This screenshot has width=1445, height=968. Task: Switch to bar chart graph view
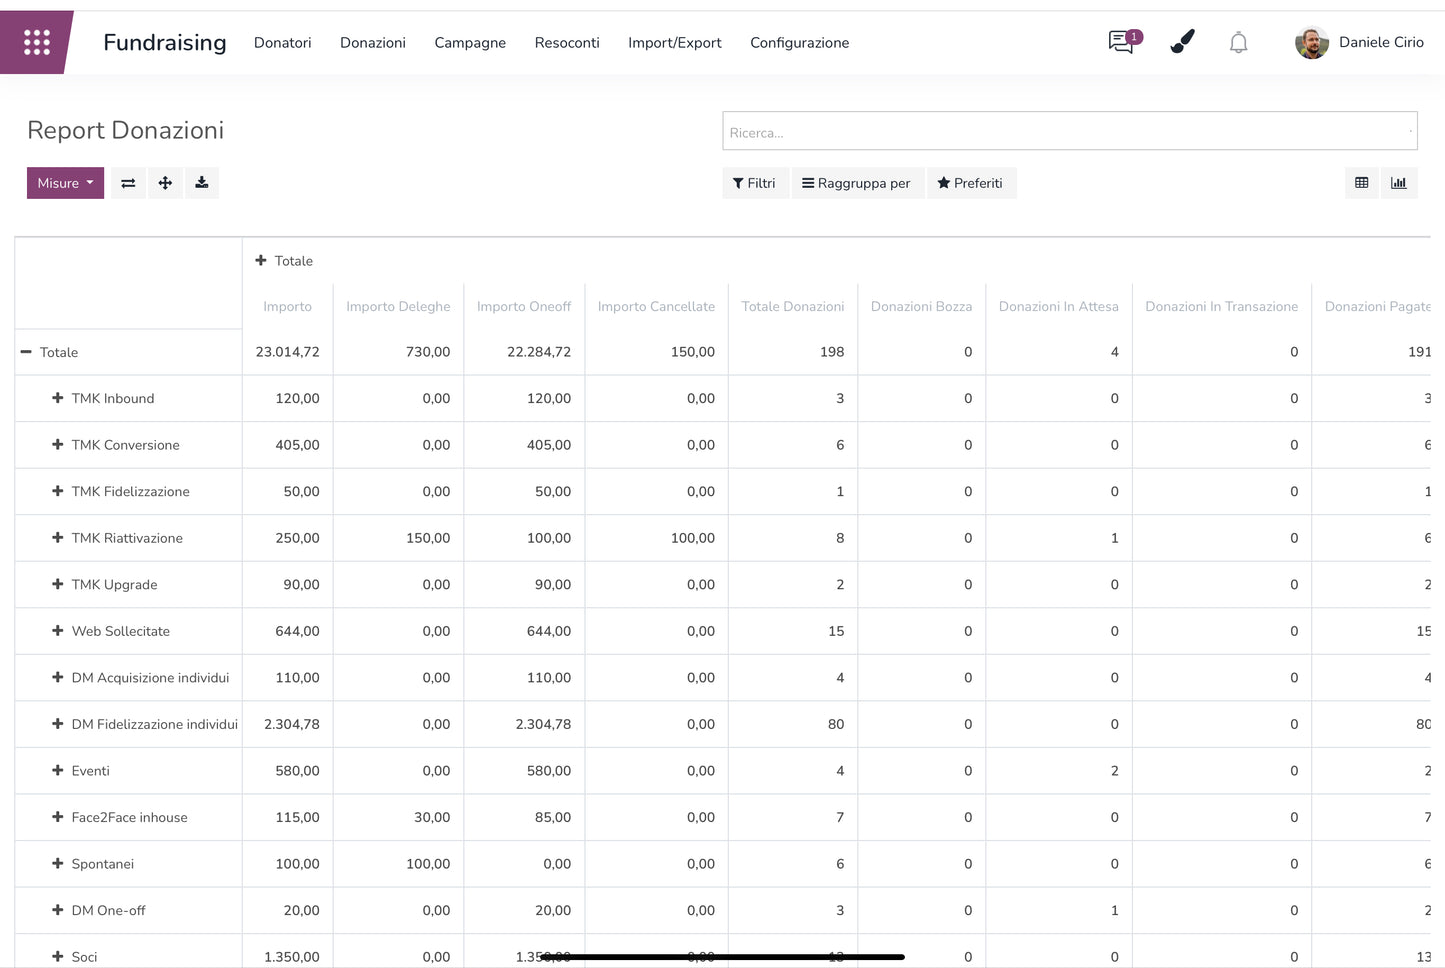(1398, 183)
